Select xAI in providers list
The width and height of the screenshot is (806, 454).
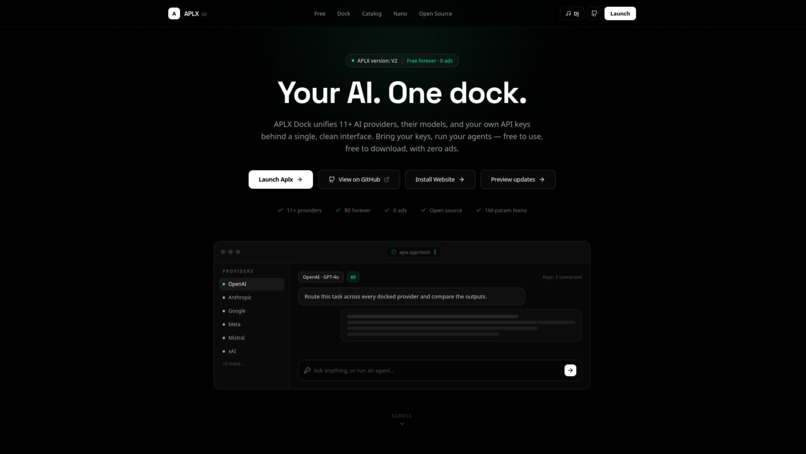pyautogui.click(x=251, y=351)
